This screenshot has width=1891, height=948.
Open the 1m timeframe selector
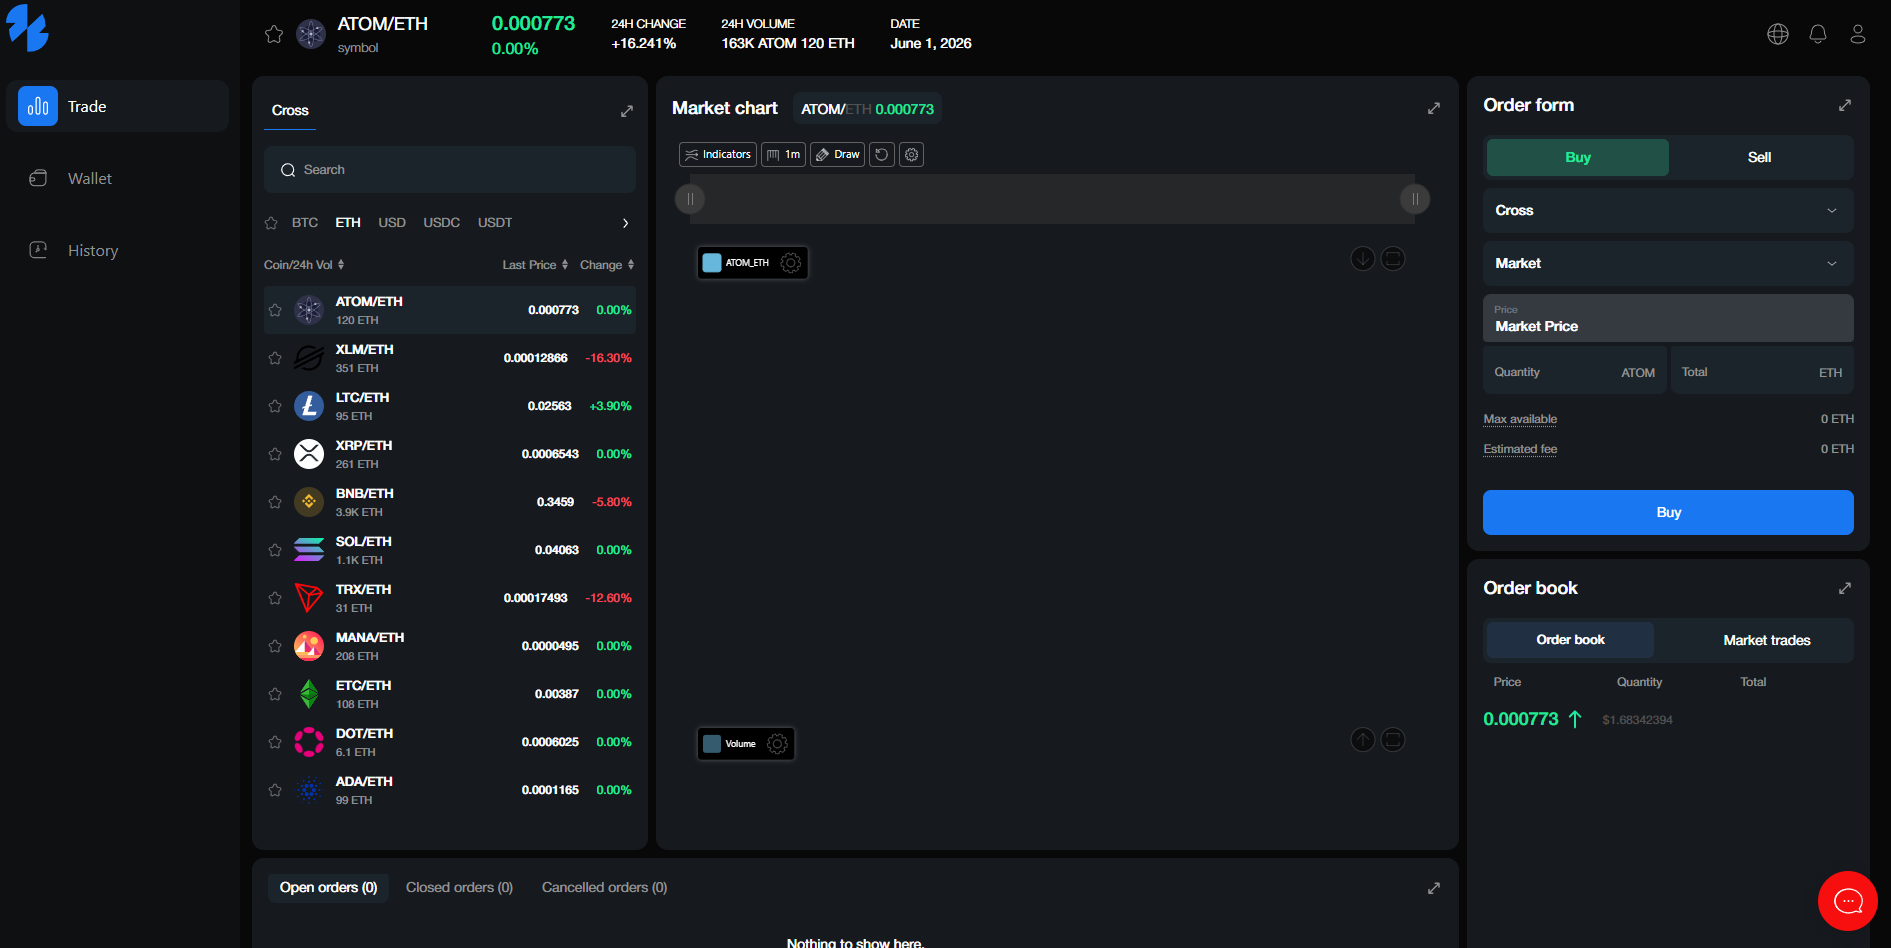click(783, 155)
